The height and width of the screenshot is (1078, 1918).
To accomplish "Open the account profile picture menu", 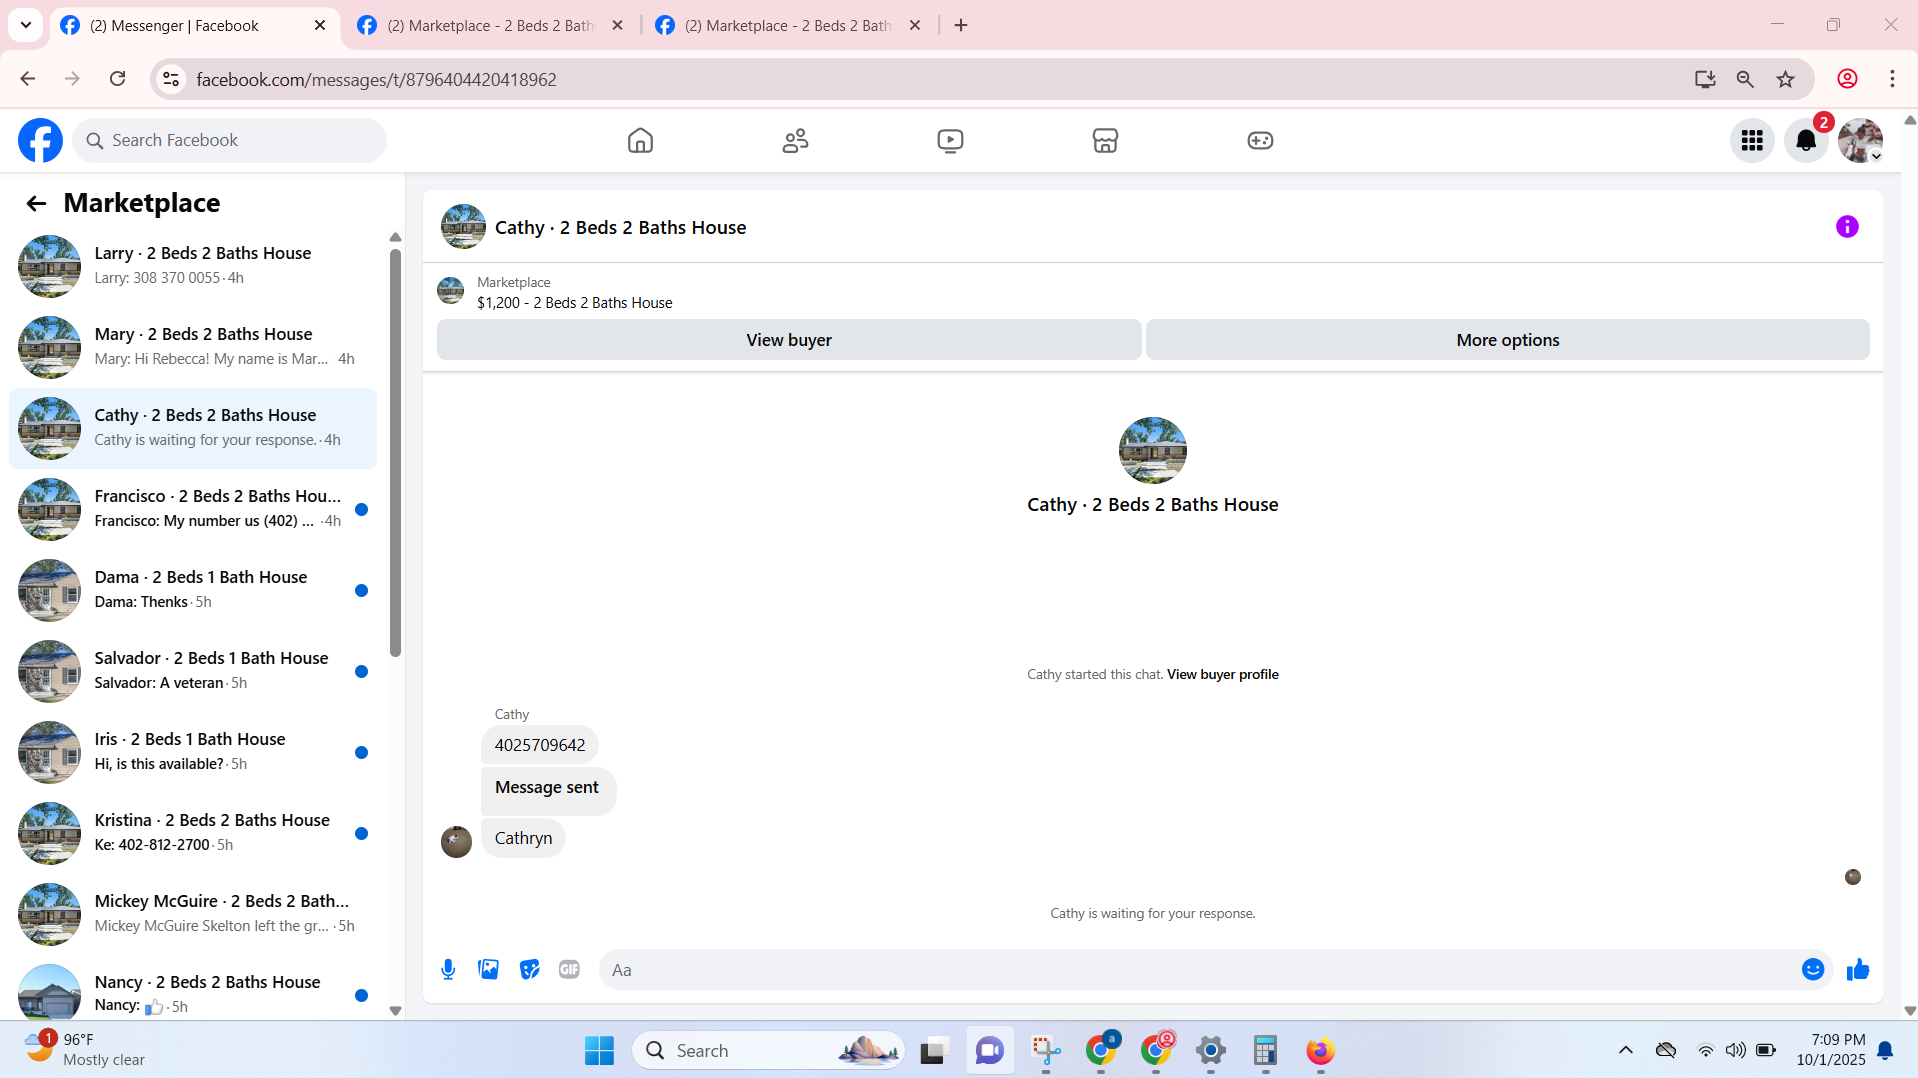I will tap(1860, 141).
